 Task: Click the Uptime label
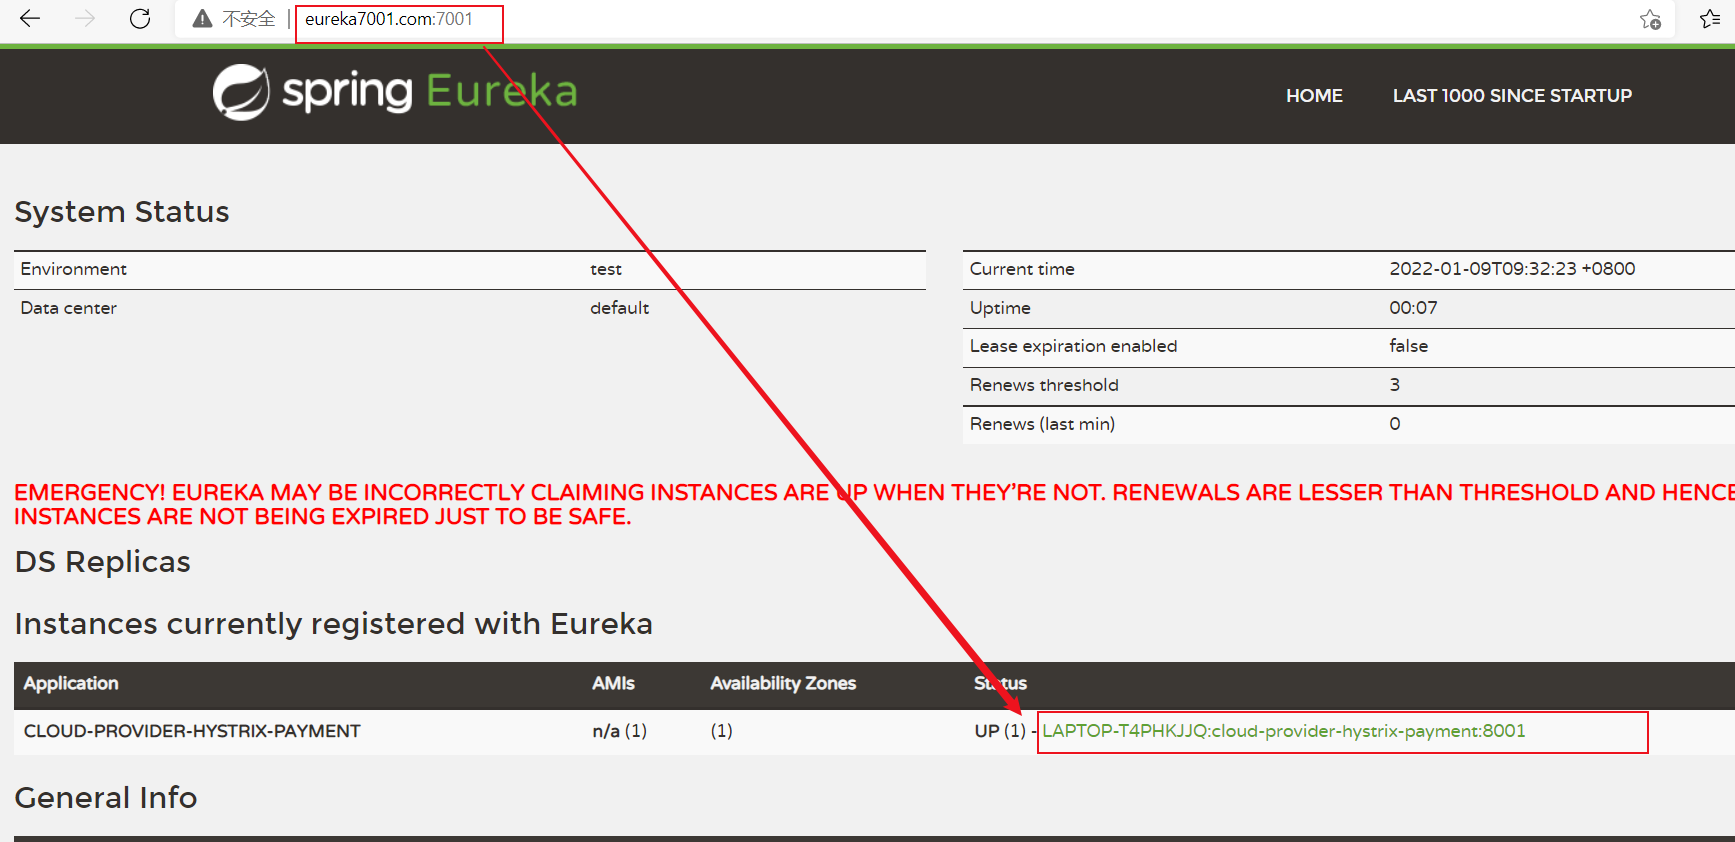click(x=1000, y=308)
